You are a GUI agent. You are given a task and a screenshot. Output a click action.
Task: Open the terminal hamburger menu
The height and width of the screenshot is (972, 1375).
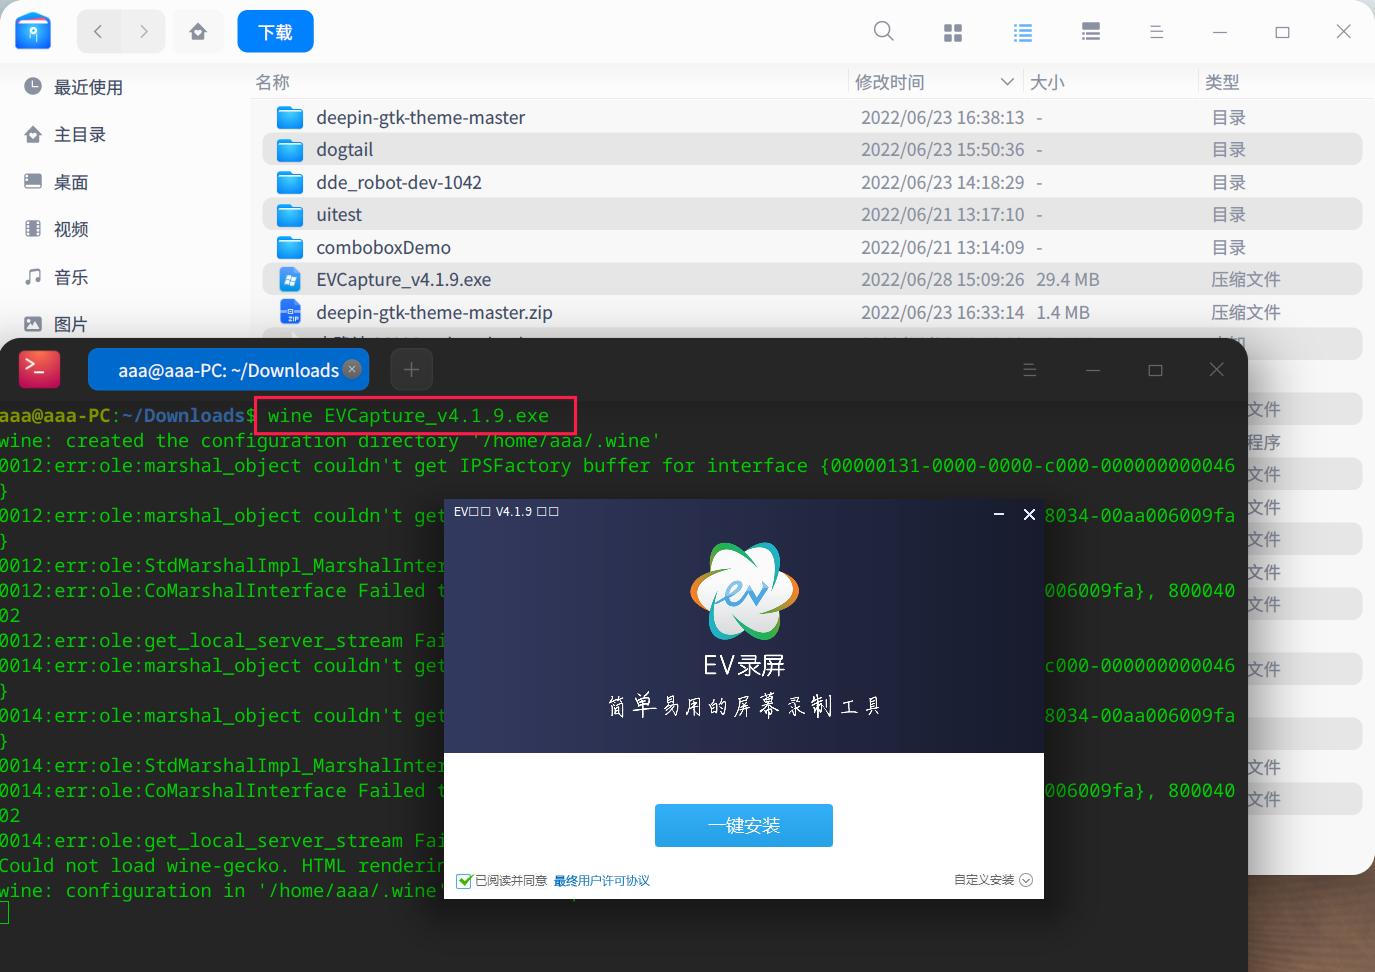pyautogui.click(x=1030, y=370)
